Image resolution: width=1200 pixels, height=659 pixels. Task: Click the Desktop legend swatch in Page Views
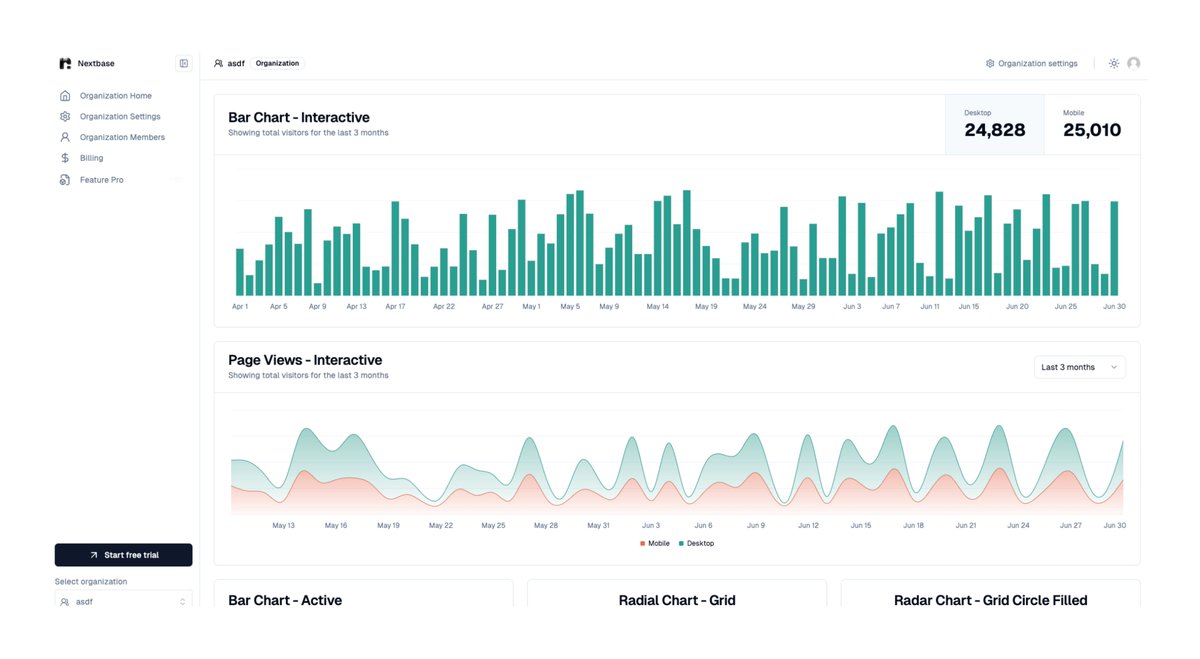pos(681,544)
